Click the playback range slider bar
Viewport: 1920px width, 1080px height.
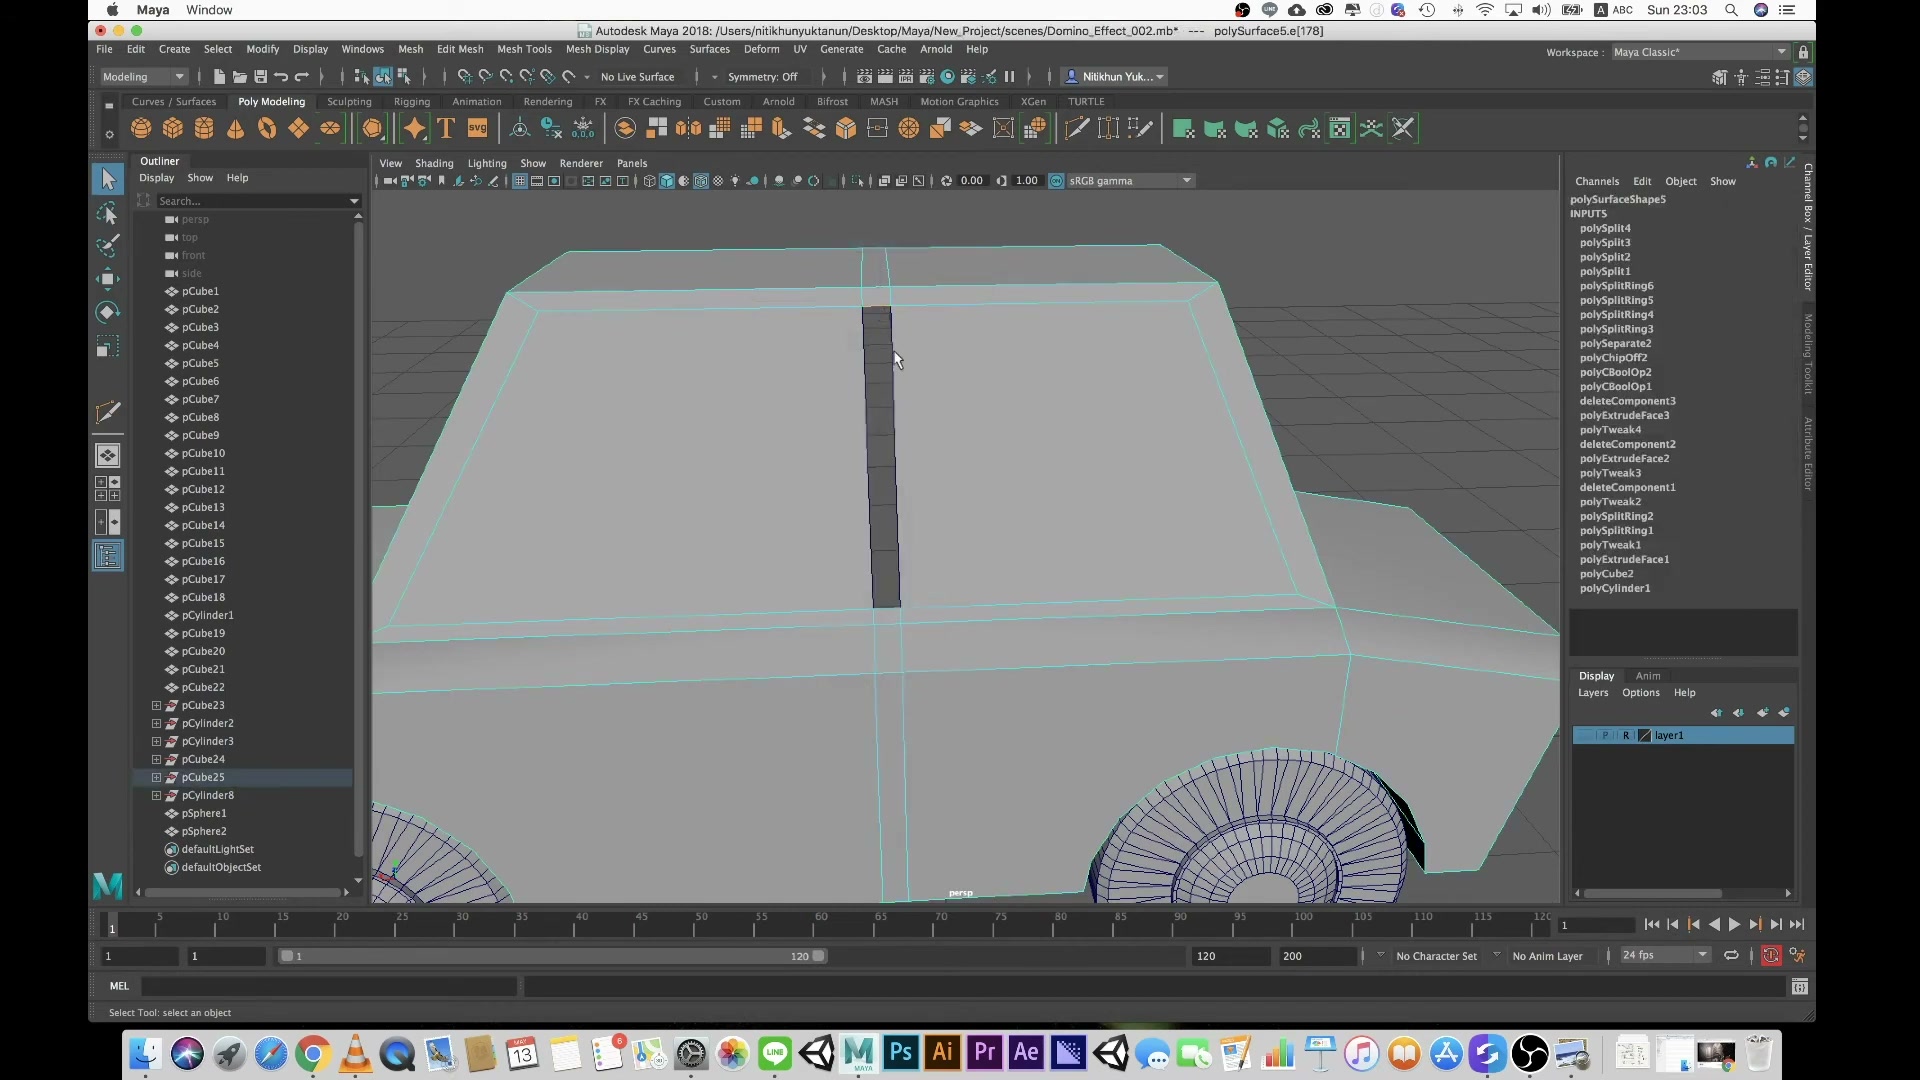[x=553, y=956]
